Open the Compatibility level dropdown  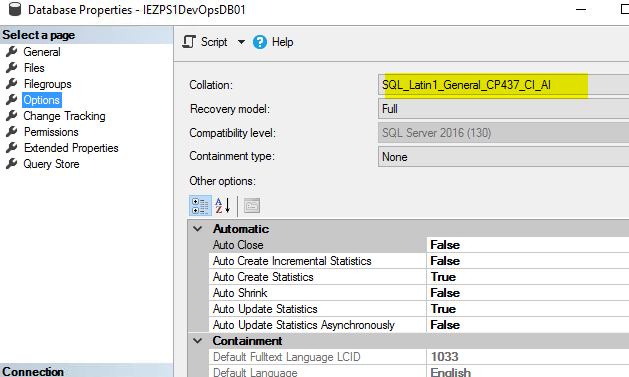click(x=503, y=133)
